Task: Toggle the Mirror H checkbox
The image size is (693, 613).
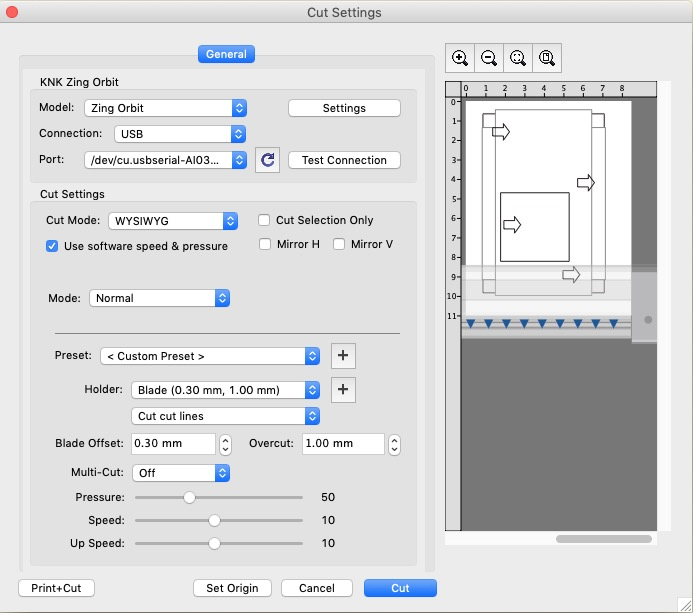Action: coord(265,244)
